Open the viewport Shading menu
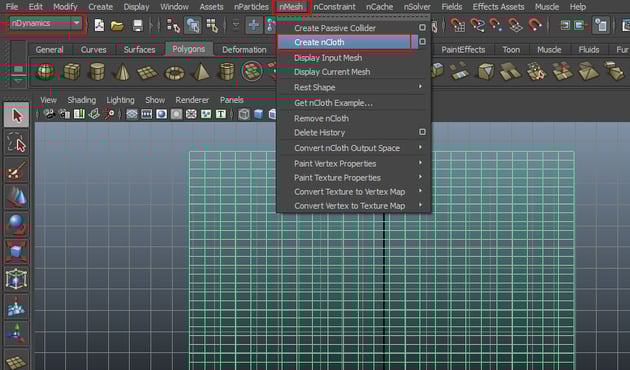Viewport: 630px width, 370px height. 82,100
